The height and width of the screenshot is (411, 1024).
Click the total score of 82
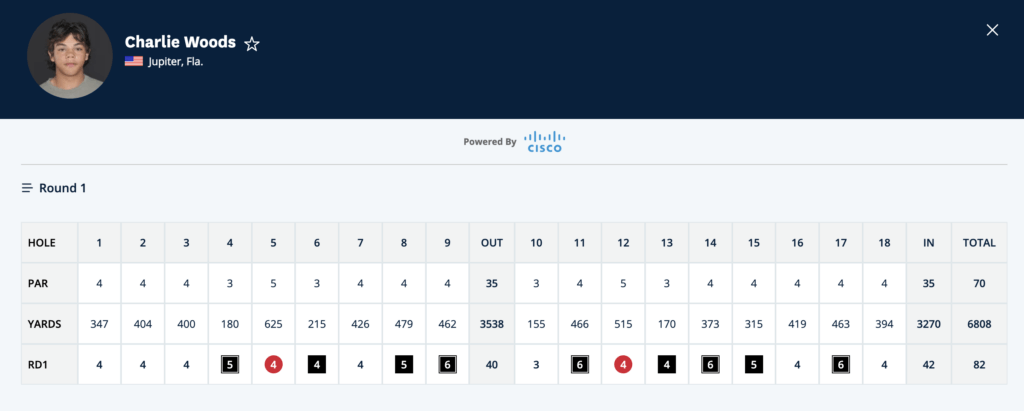(x=979, y=365)
